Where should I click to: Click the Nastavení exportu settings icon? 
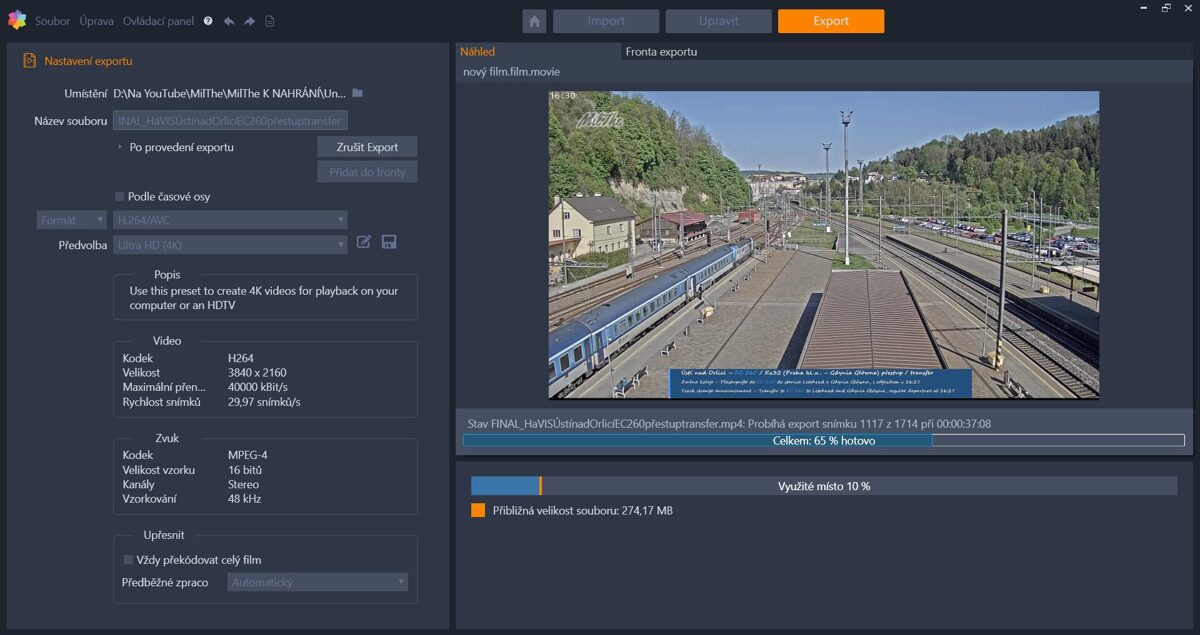click(29, 61)
